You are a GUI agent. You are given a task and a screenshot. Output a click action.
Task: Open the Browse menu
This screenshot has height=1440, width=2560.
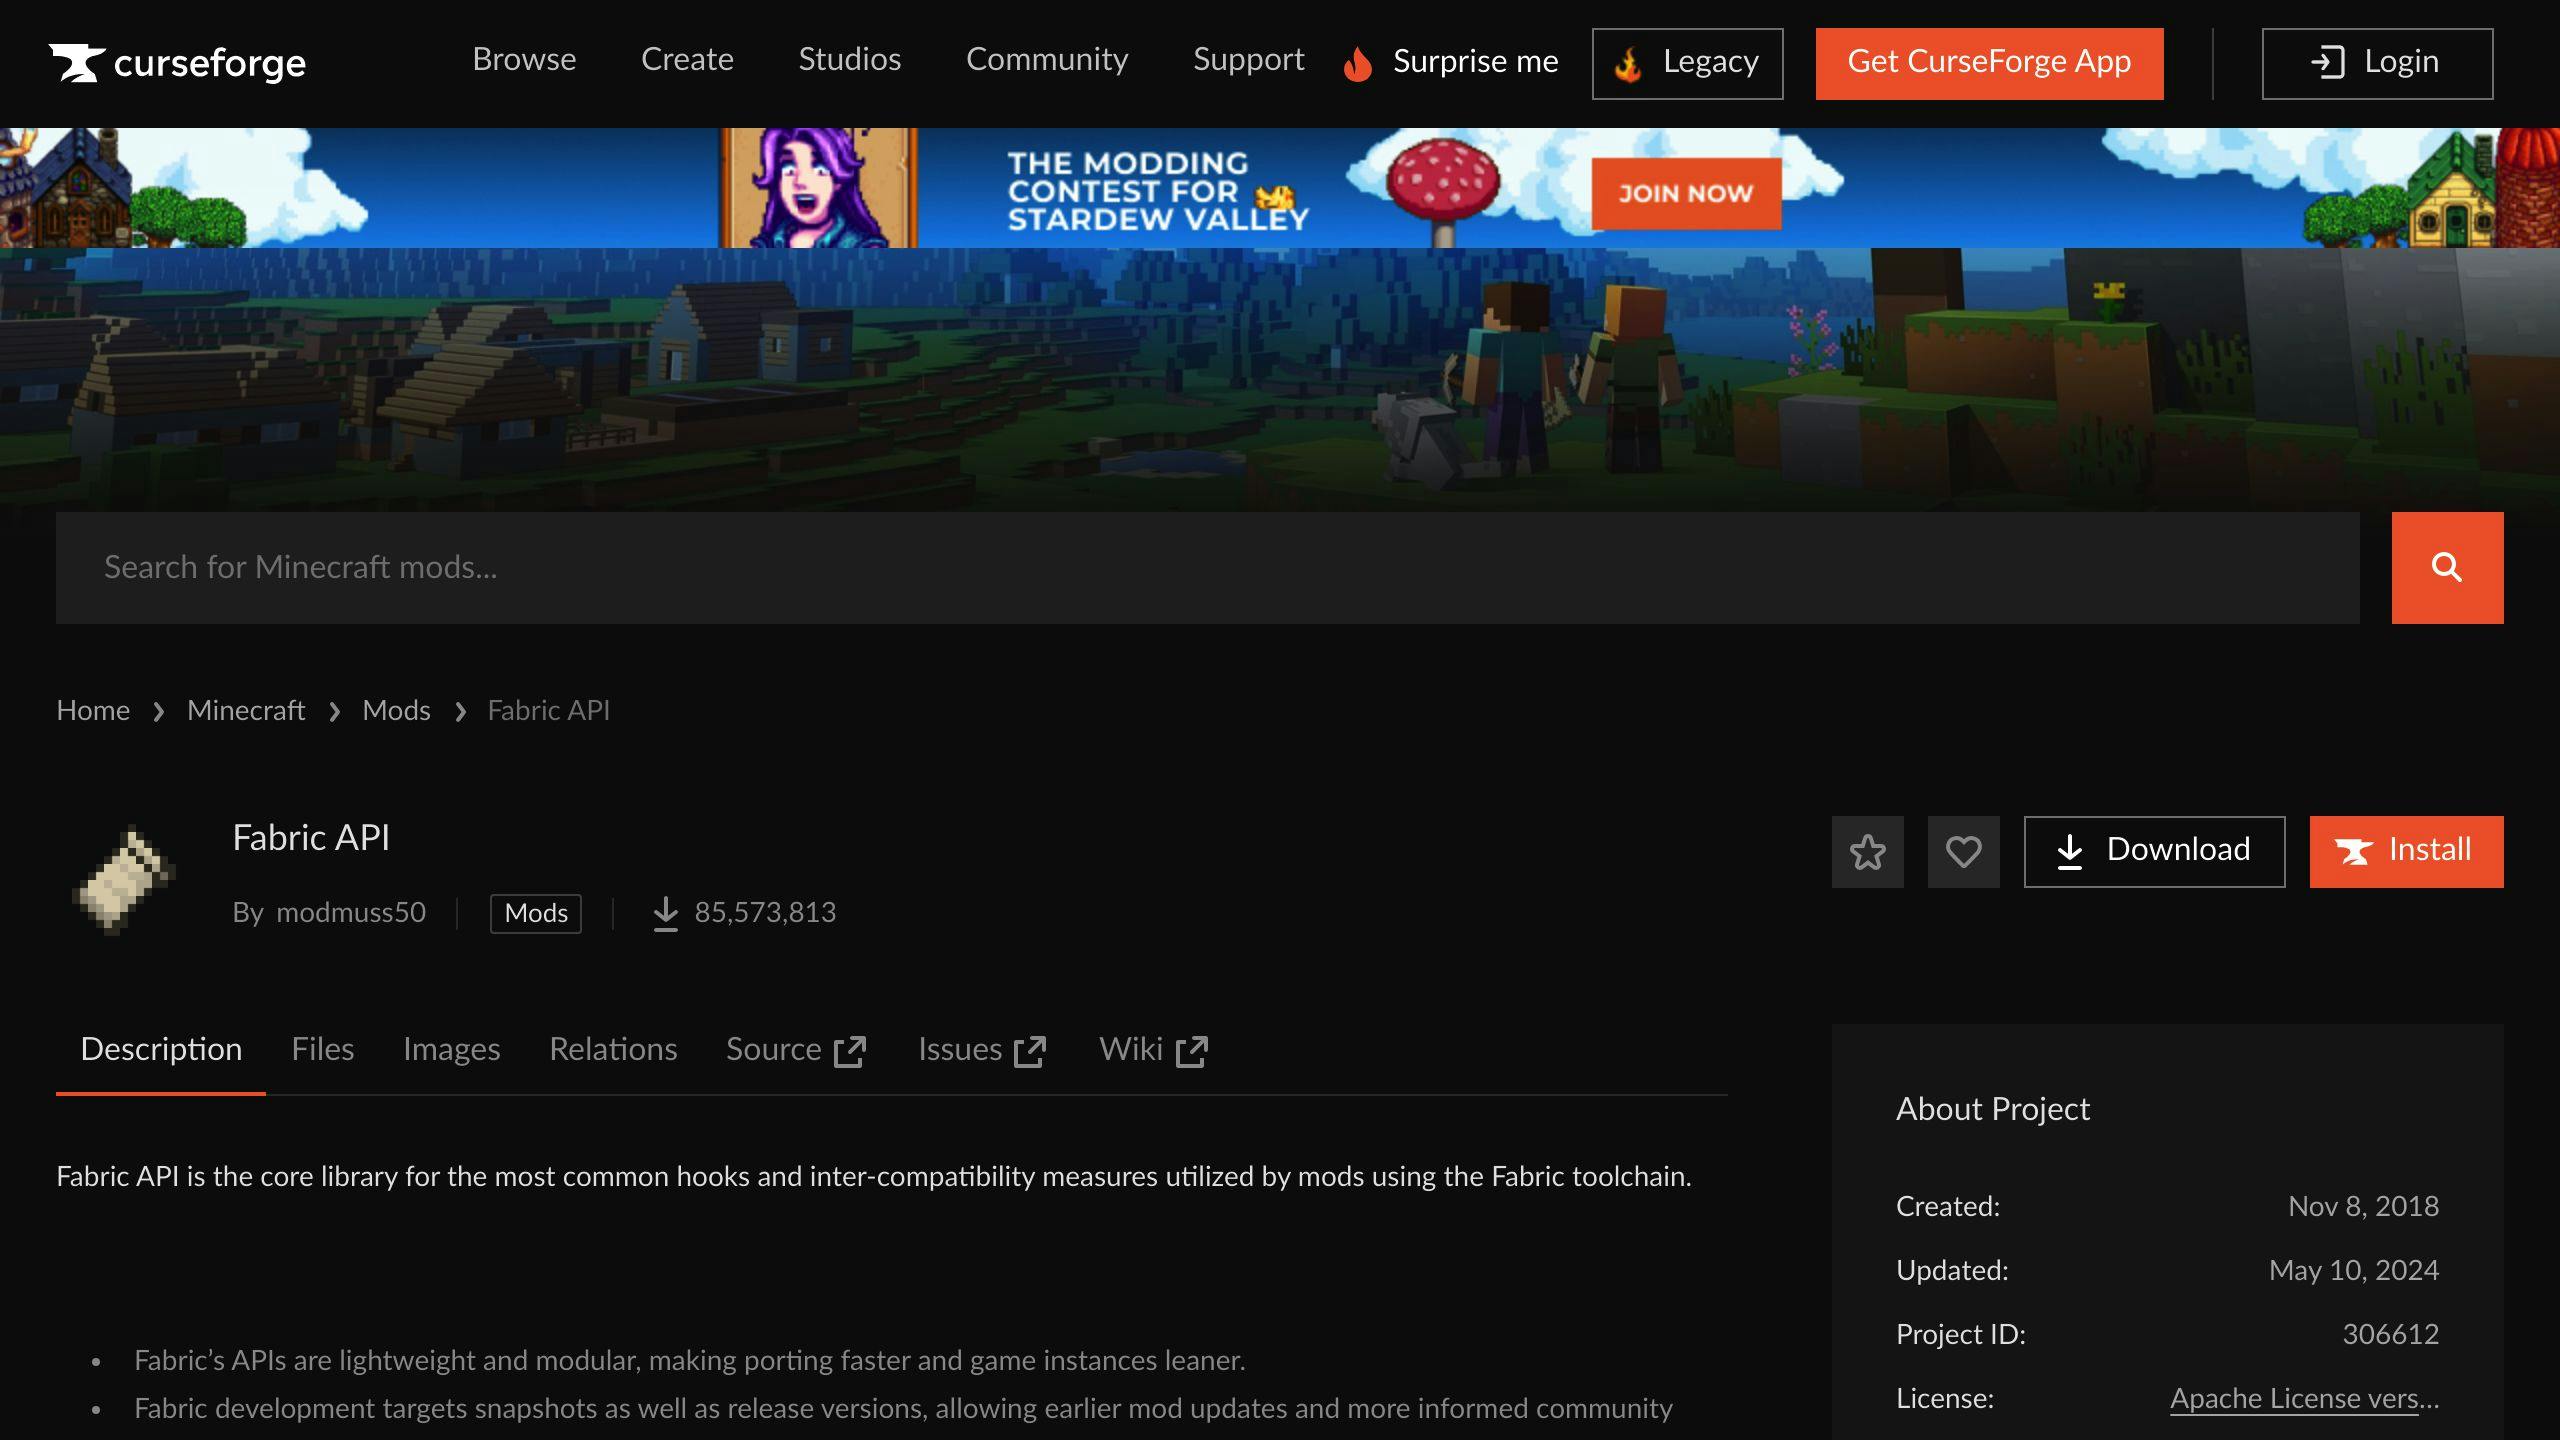524,60
